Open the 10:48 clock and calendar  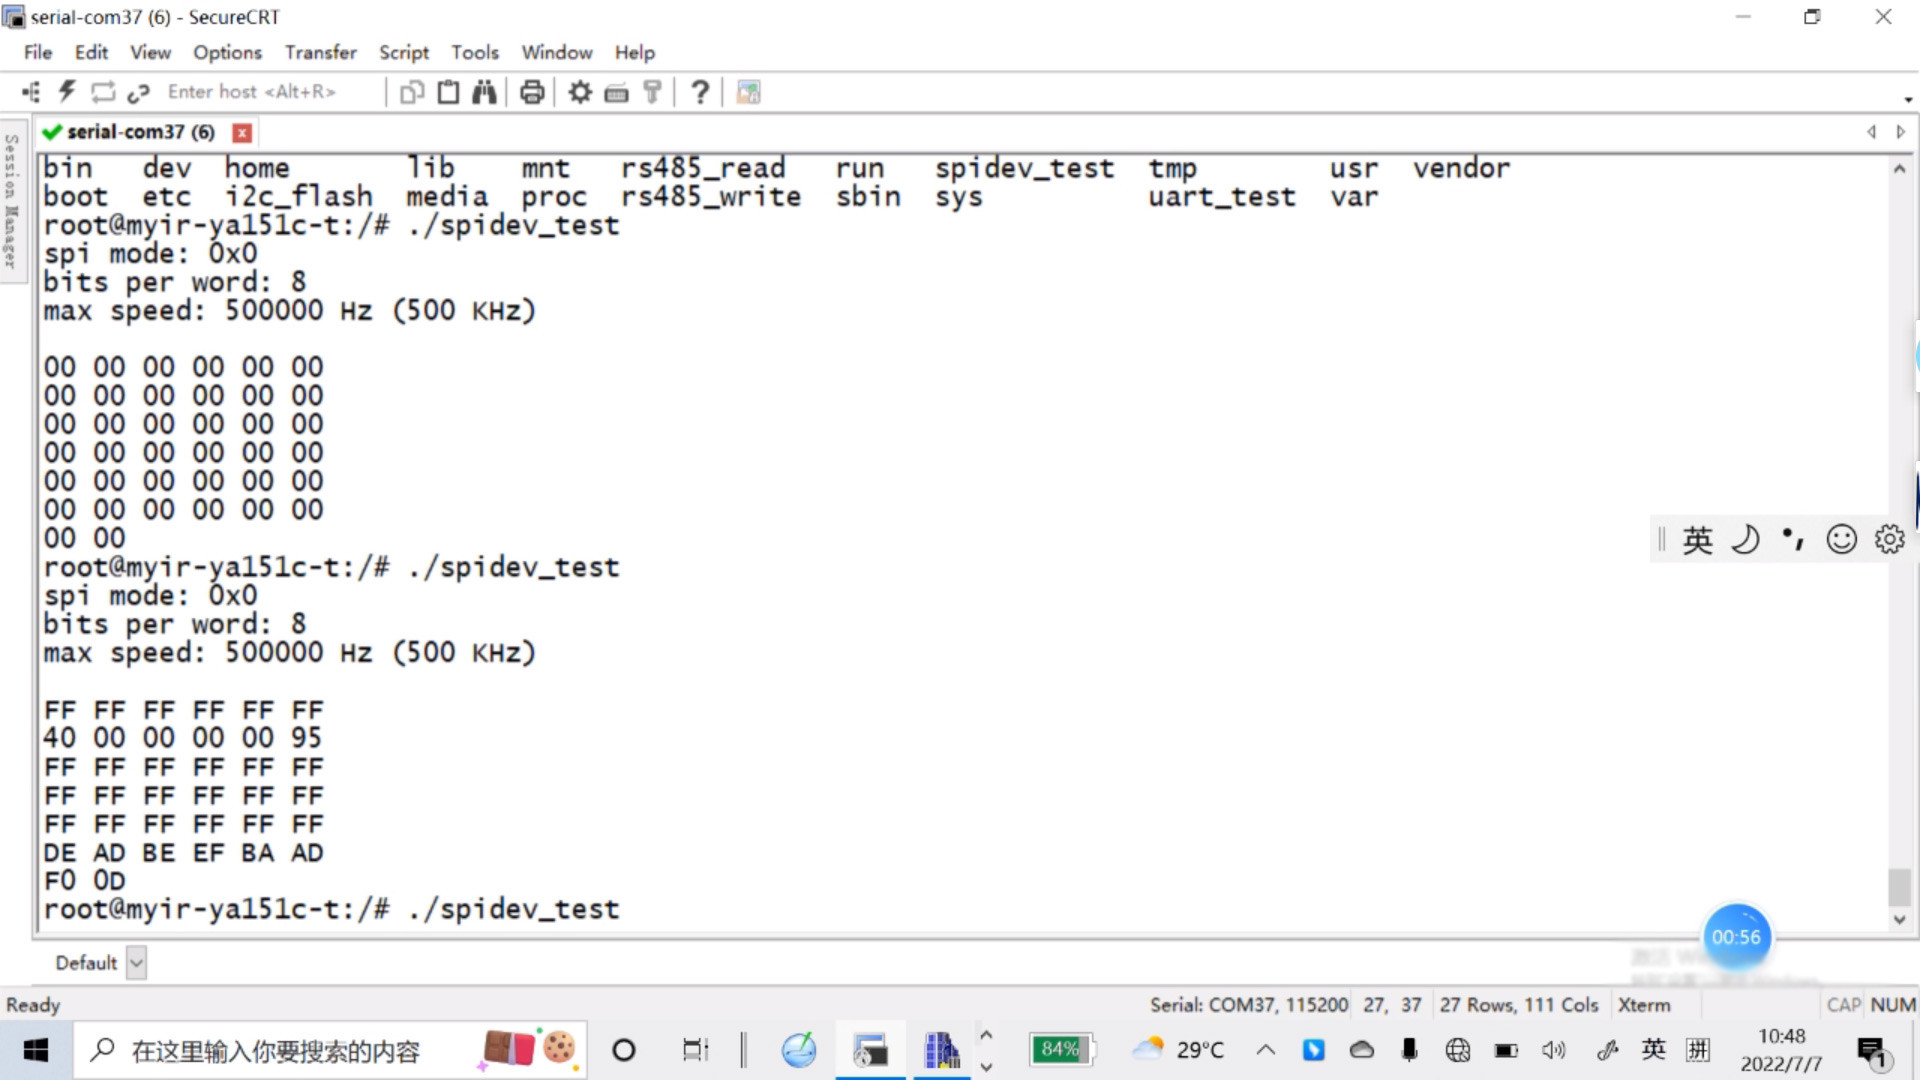tap(1782, 1050)
